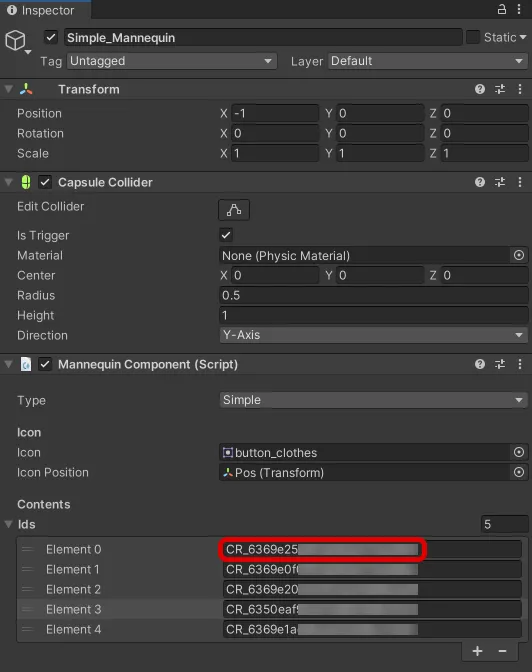Click the Edit Collider button icon

(234, 210)
